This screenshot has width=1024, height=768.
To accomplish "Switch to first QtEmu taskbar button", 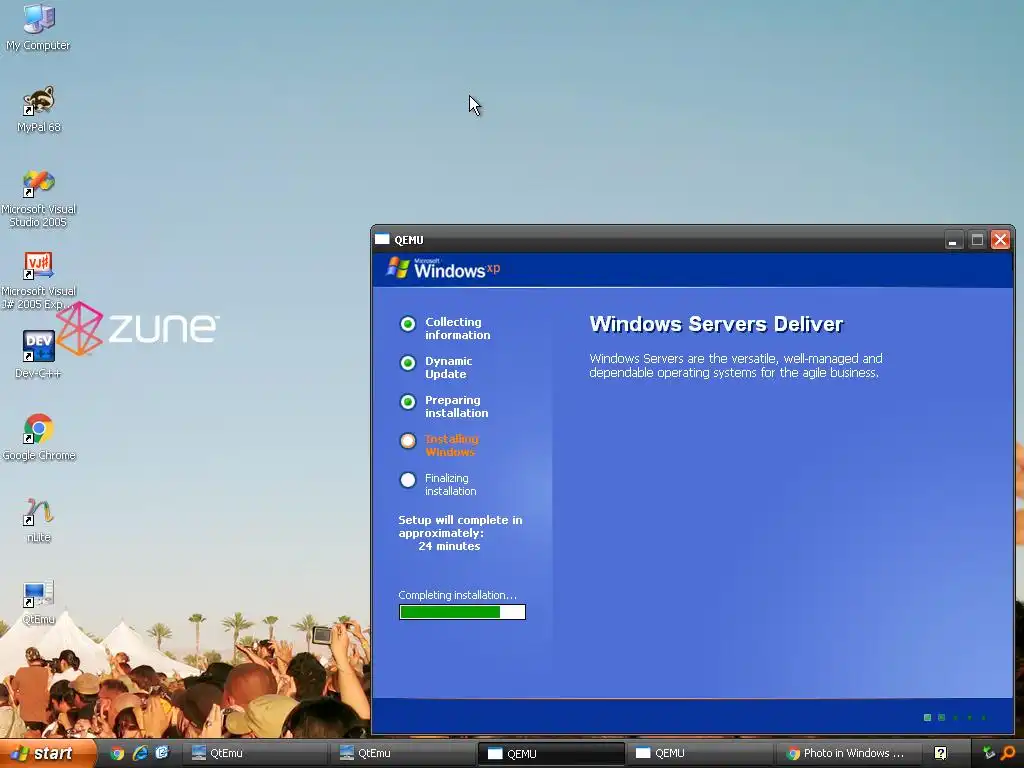I will 253,753.
